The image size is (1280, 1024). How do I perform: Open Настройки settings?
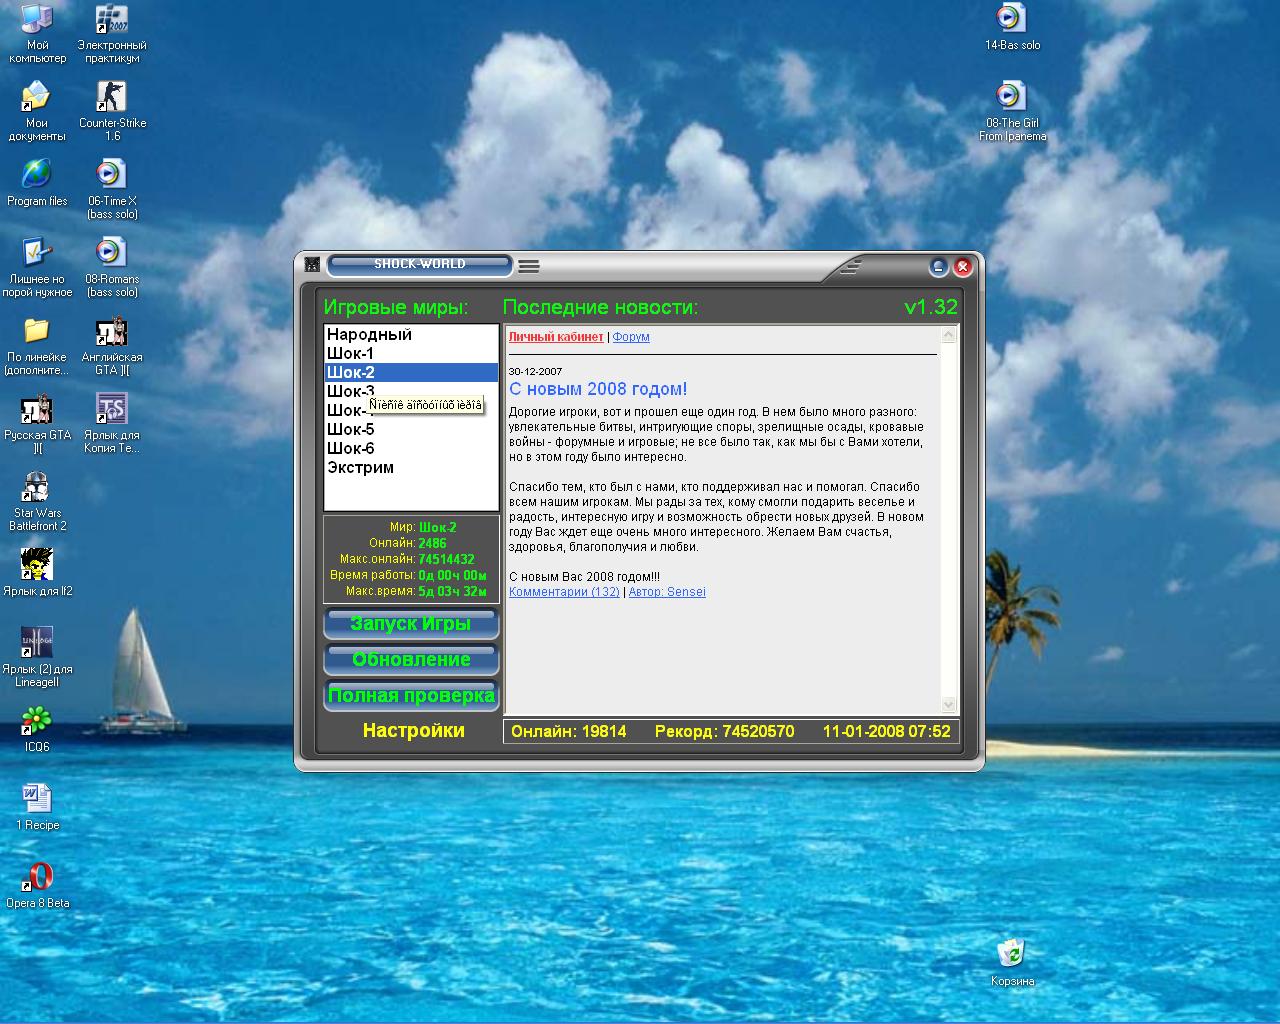coord(413,731)
